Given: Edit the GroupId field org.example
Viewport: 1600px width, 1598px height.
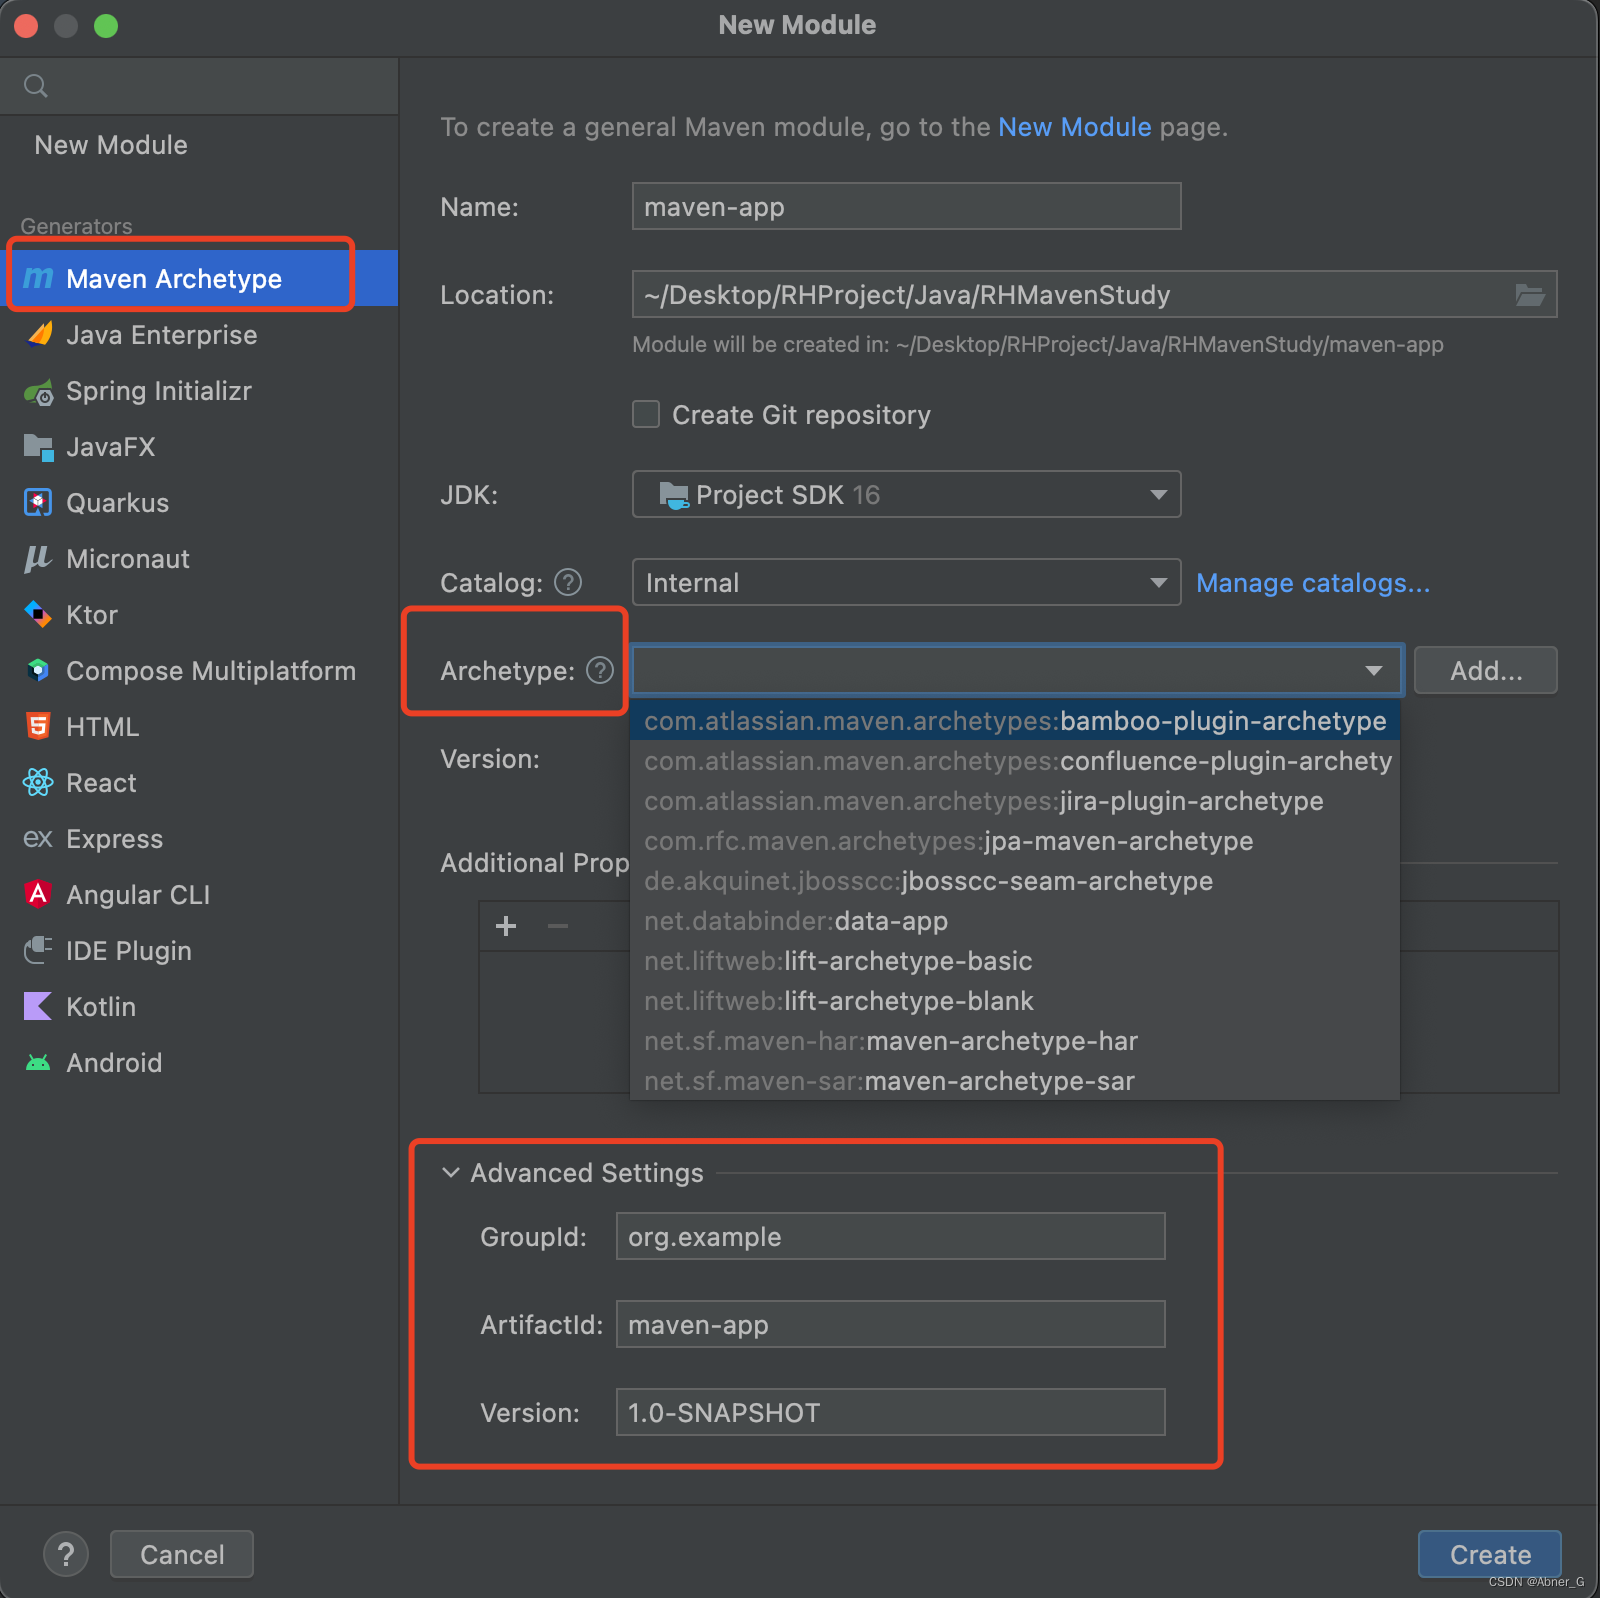Looking at the screenshot, I should [x=890, y=1236].
